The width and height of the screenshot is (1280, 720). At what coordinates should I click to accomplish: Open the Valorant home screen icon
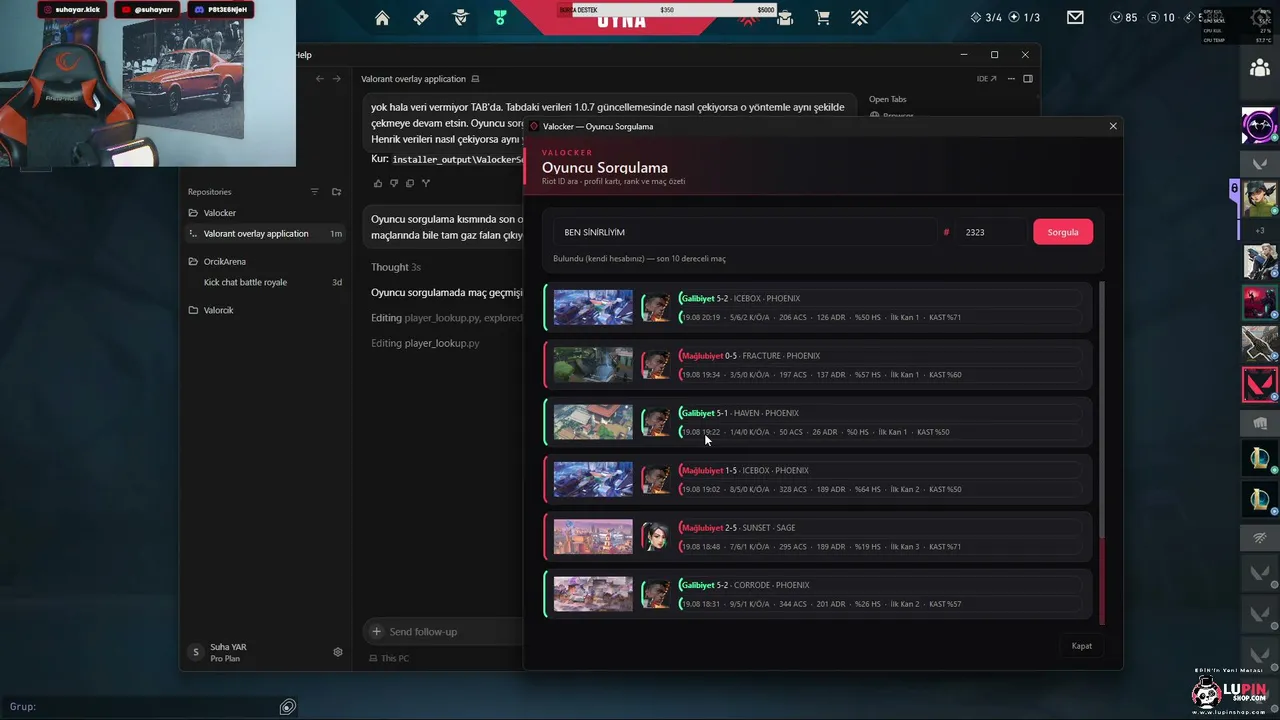click(382, 18)
